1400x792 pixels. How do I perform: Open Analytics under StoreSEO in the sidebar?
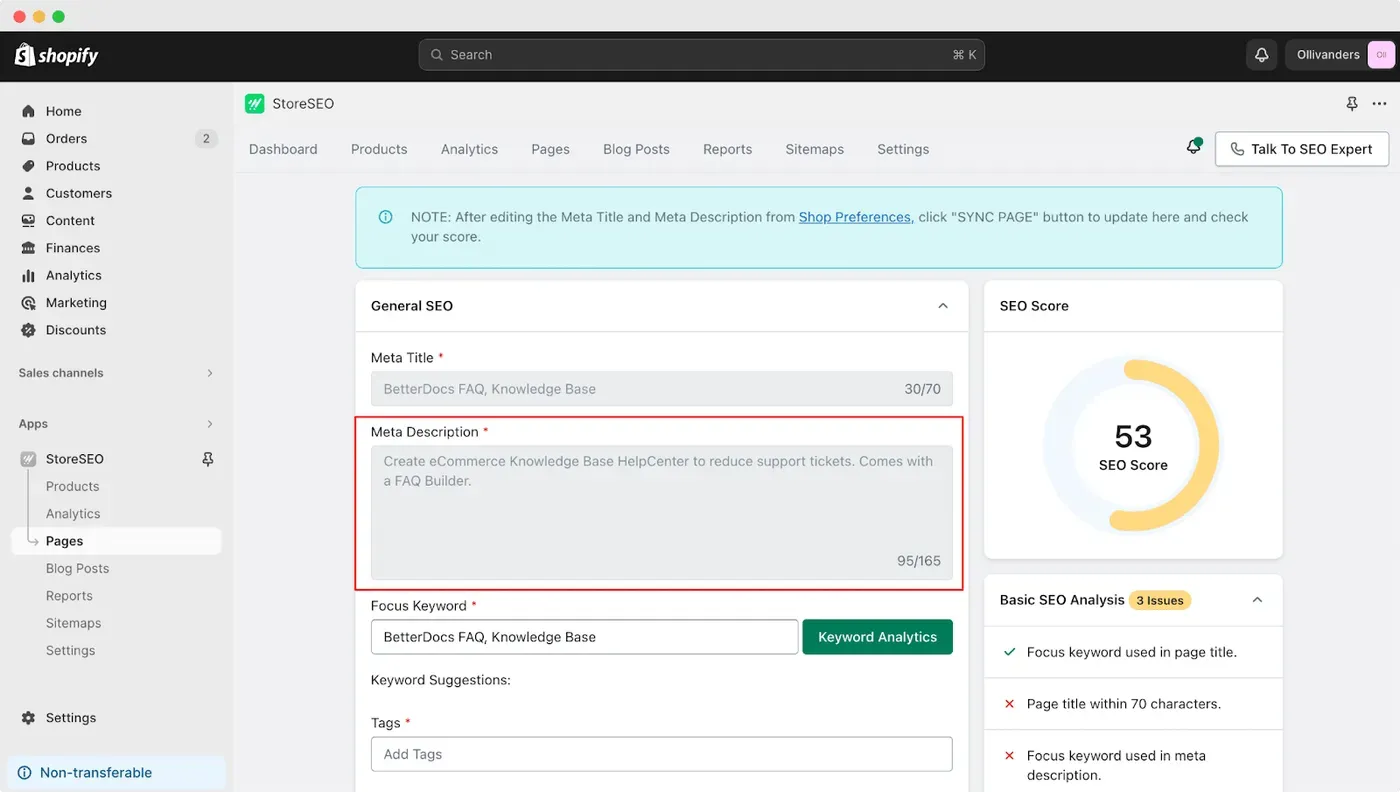73,514
